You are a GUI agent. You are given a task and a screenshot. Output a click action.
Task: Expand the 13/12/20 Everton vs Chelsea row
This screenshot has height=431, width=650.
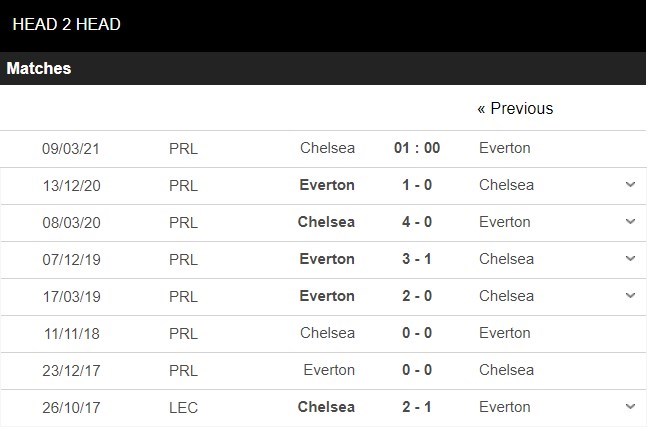coord(629,185)
